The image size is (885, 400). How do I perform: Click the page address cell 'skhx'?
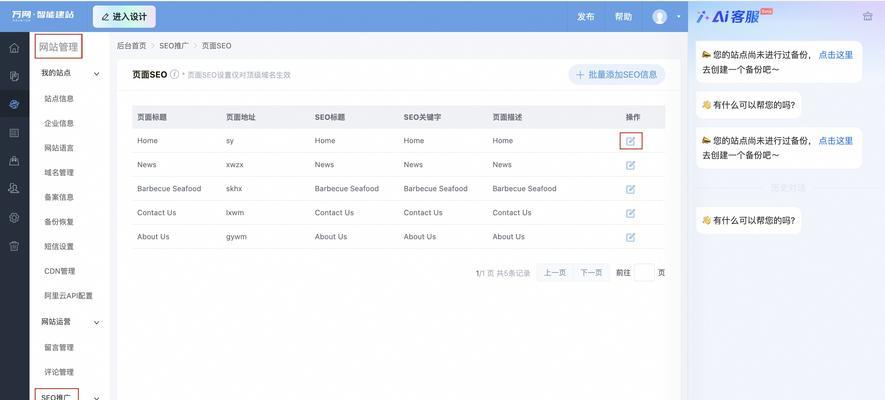[x=234, y=189]
